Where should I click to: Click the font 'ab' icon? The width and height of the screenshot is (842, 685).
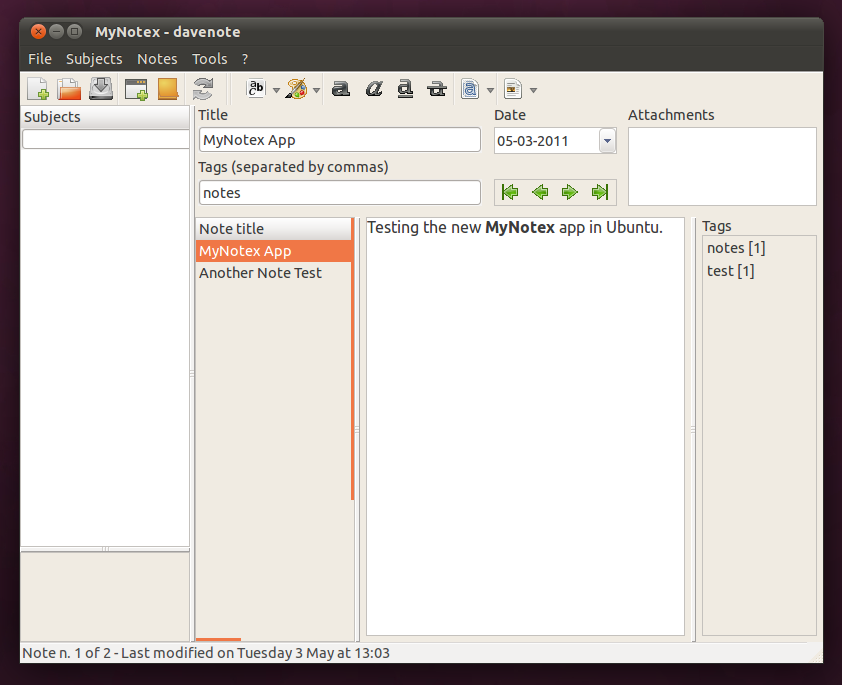256,89
